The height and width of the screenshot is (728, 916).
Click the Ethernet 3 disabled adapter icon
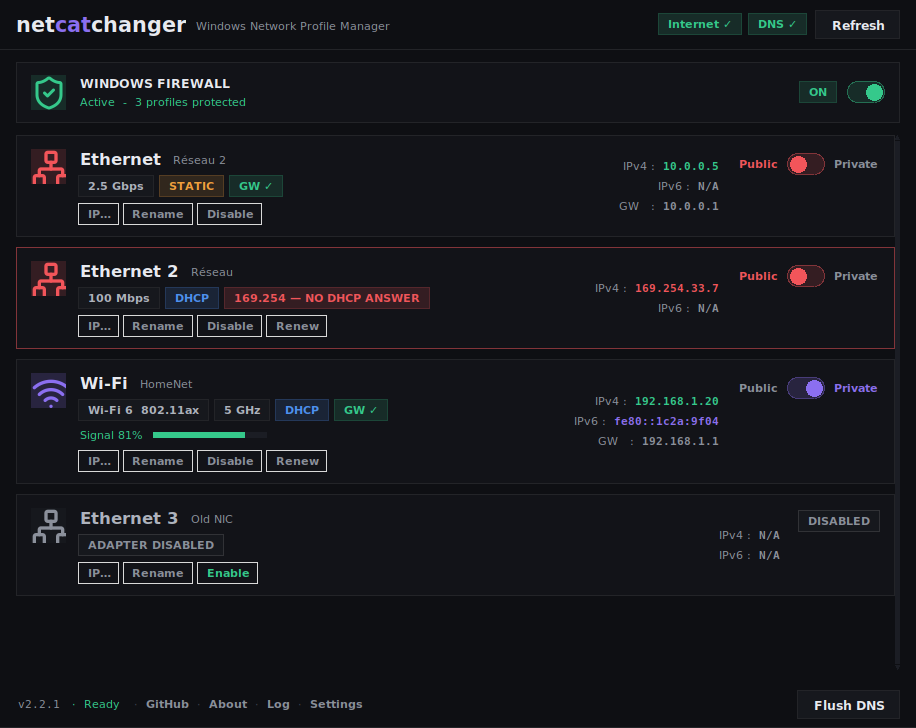48,526
